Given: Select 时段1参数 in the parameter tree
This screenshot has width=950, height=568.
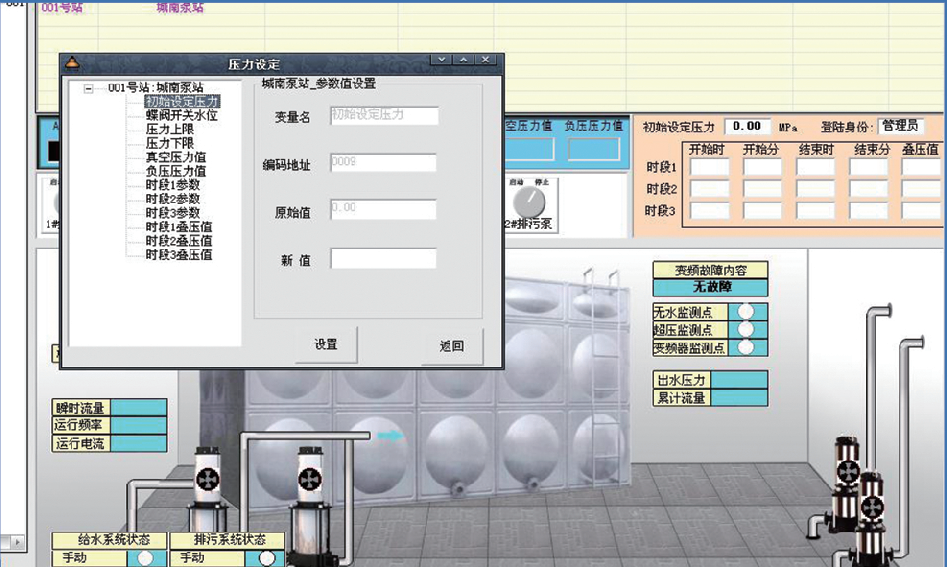Looking at the screenshot, I should click(x=172, y=185).
